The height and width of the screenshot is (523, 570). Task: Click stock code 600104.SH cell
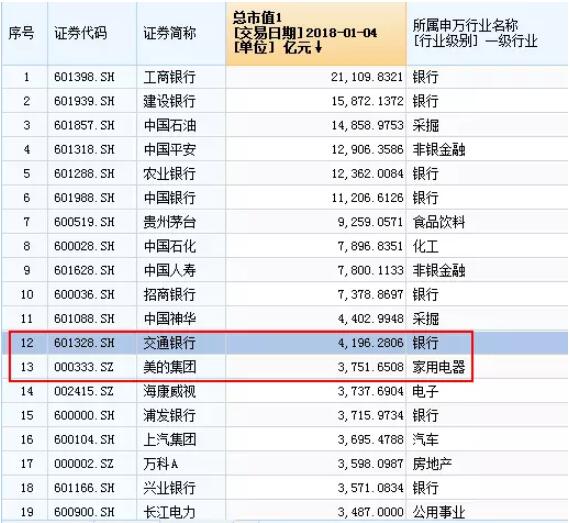coord(92,439)
